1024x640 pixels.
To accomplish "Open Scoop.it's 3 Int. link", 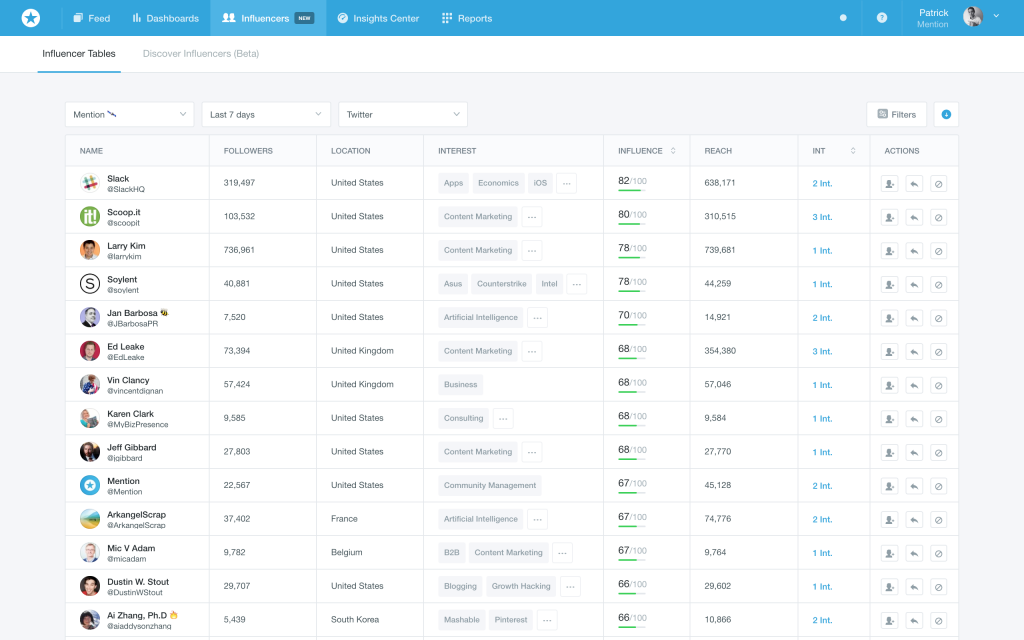I will [822, 217].
